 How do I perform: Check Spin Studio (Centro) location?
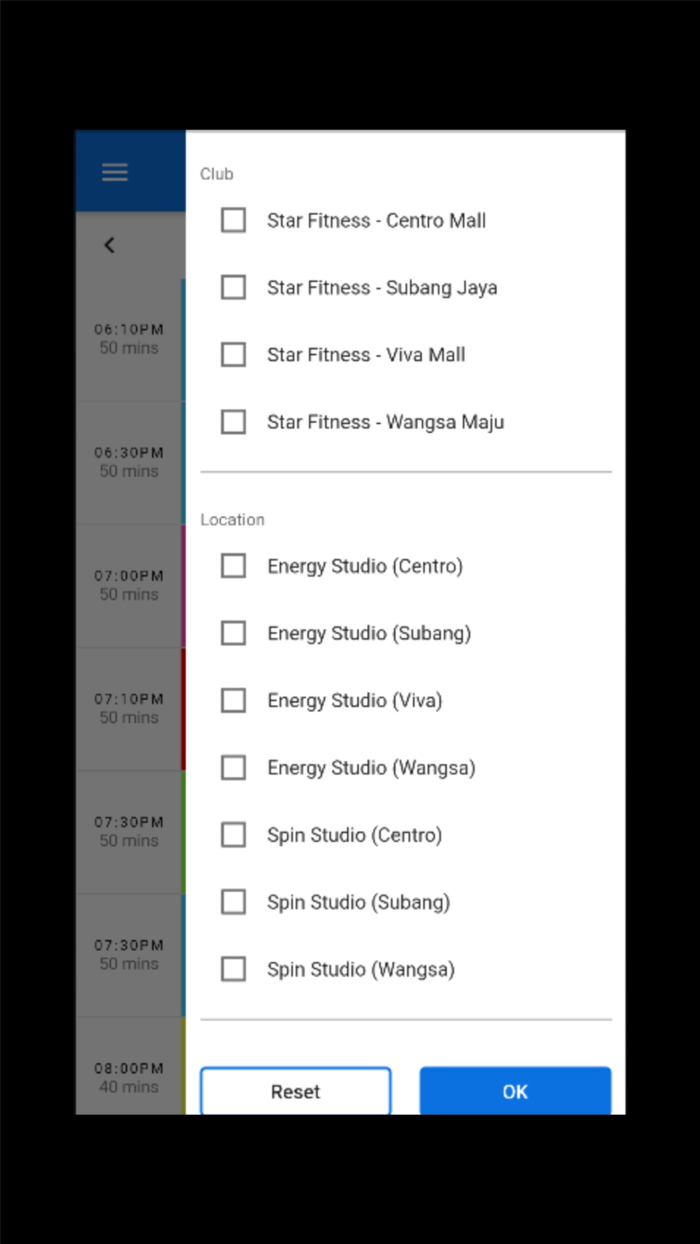click(233, 834)
